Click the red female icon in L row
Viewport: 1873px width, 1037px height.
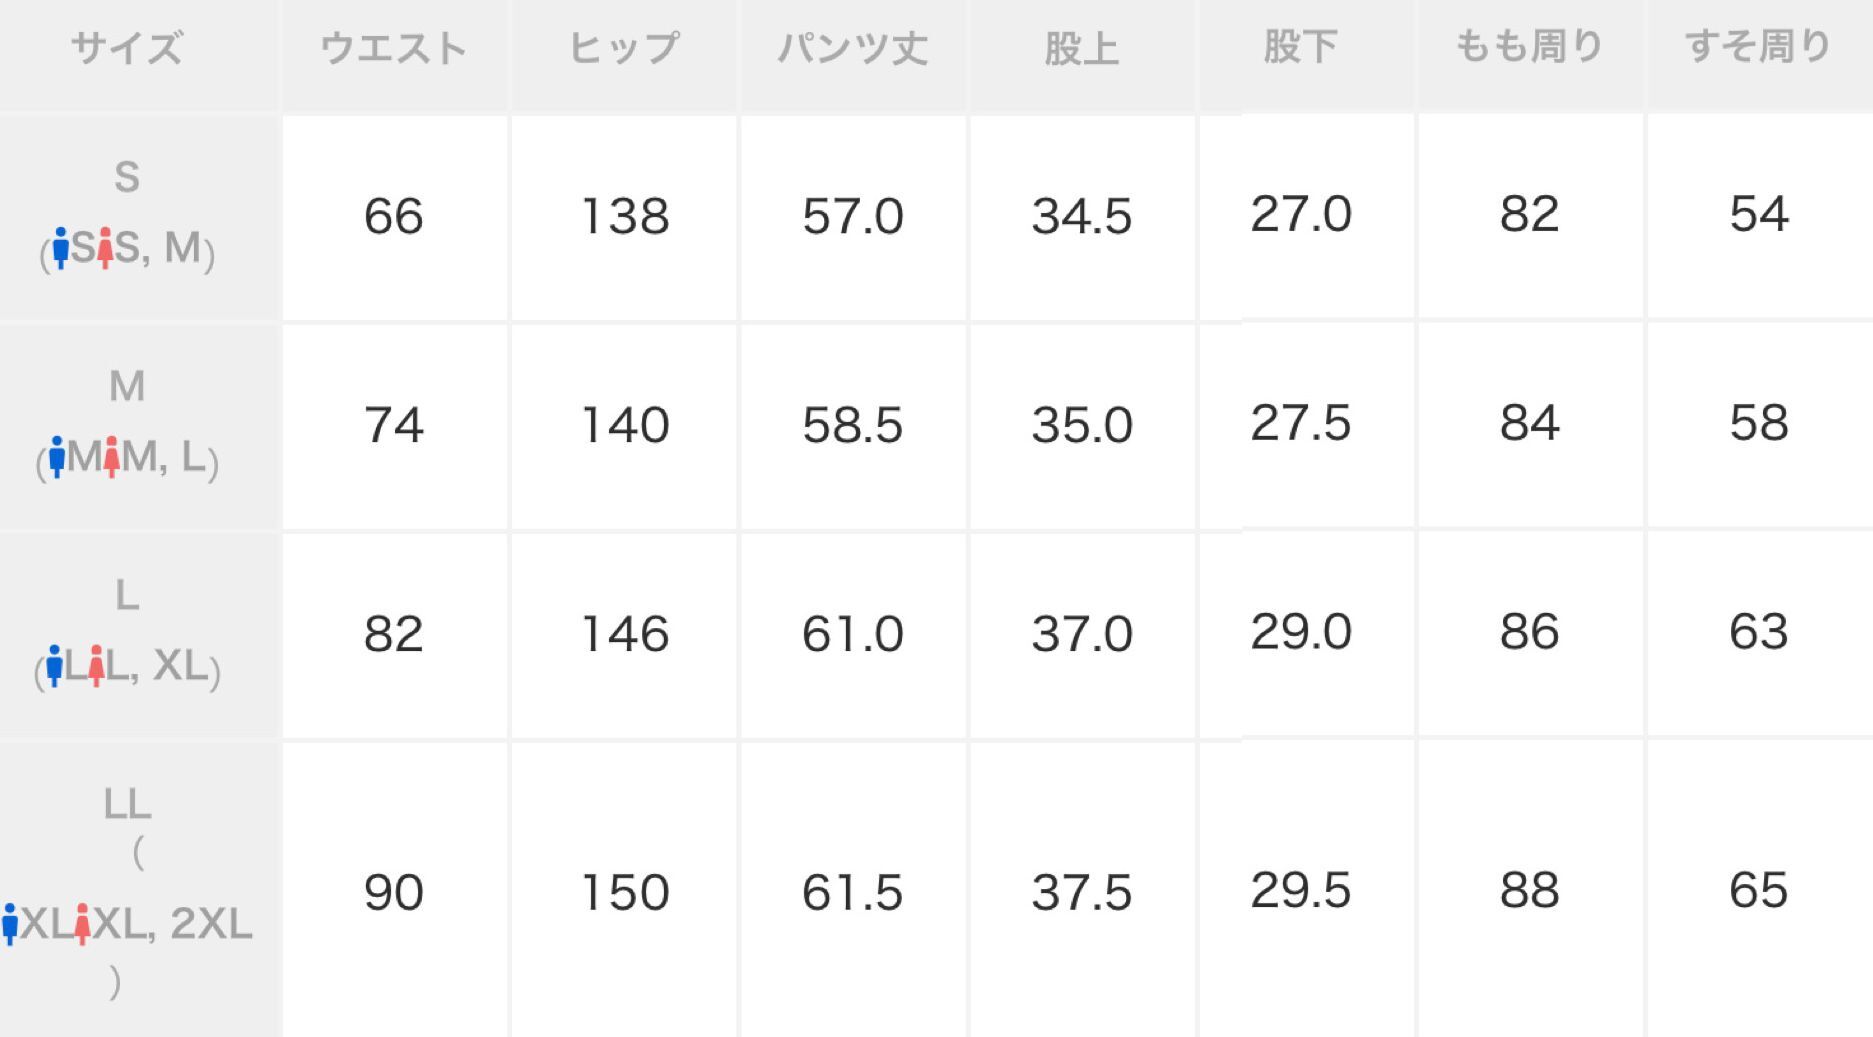(x=95, y=666)
